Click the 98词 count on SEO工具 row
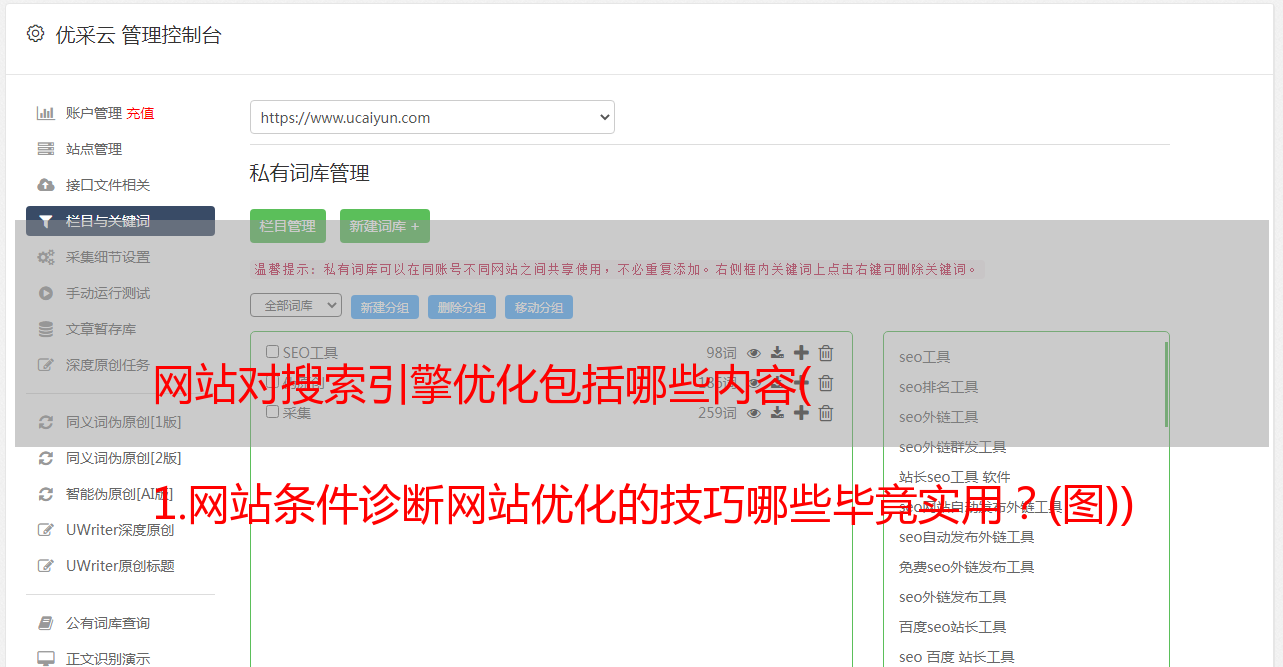 (x=721, y=353)
